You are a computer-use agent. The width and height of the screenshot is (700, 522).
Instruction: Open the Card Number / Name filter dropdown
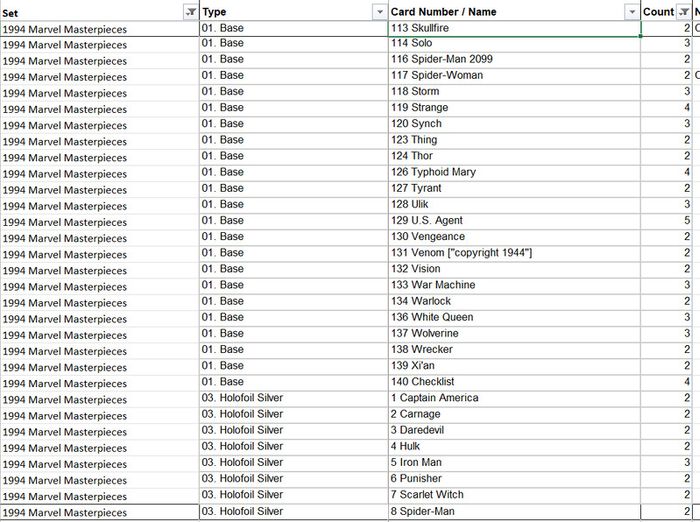click(x=632, y=12)
